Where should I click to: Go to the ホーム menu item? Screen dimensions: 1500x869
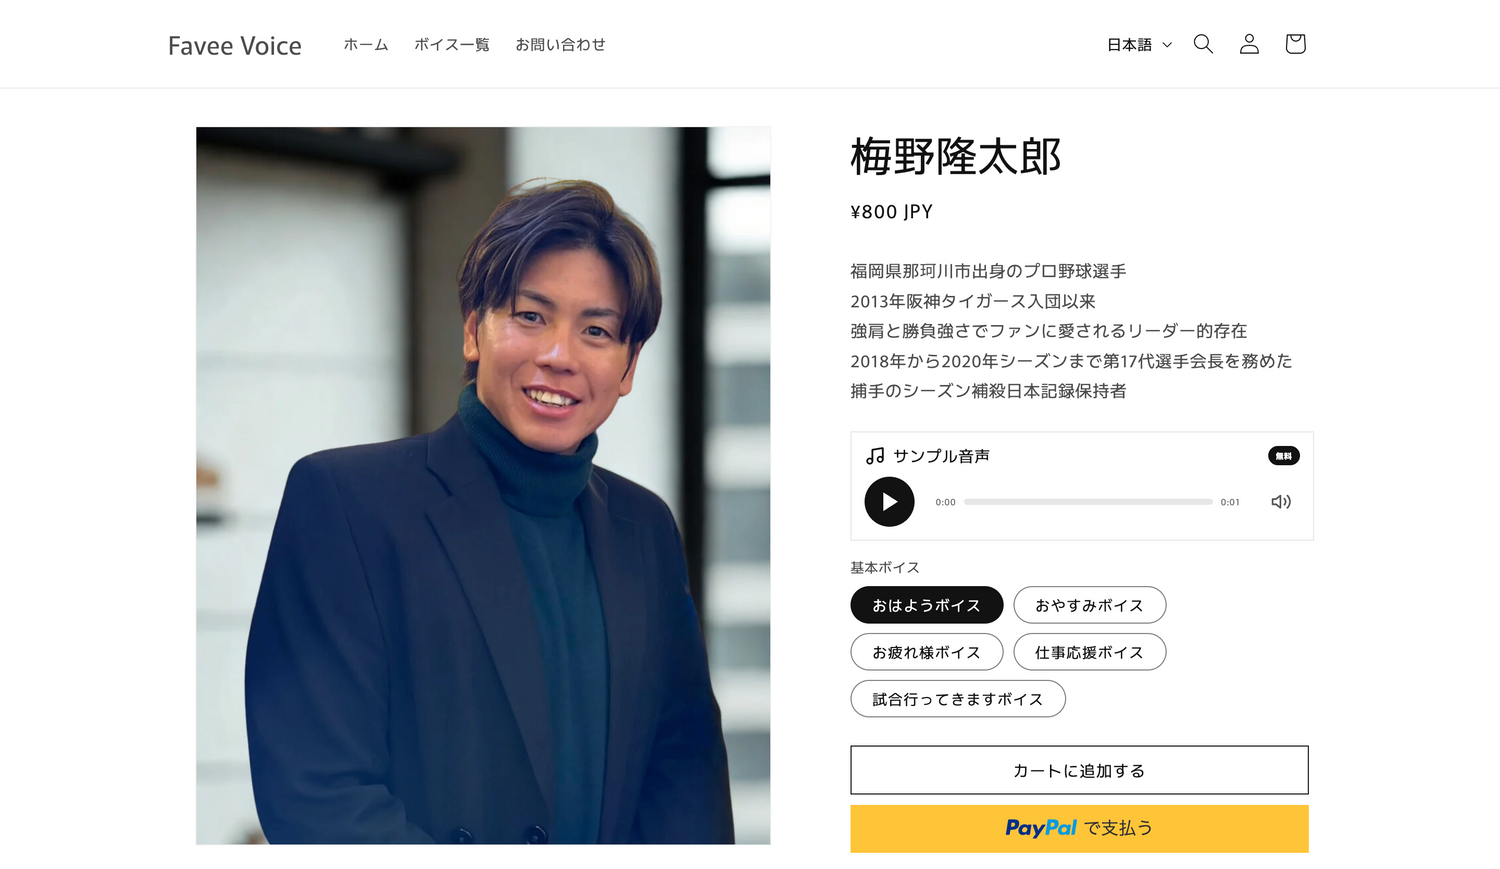(366, 44)
